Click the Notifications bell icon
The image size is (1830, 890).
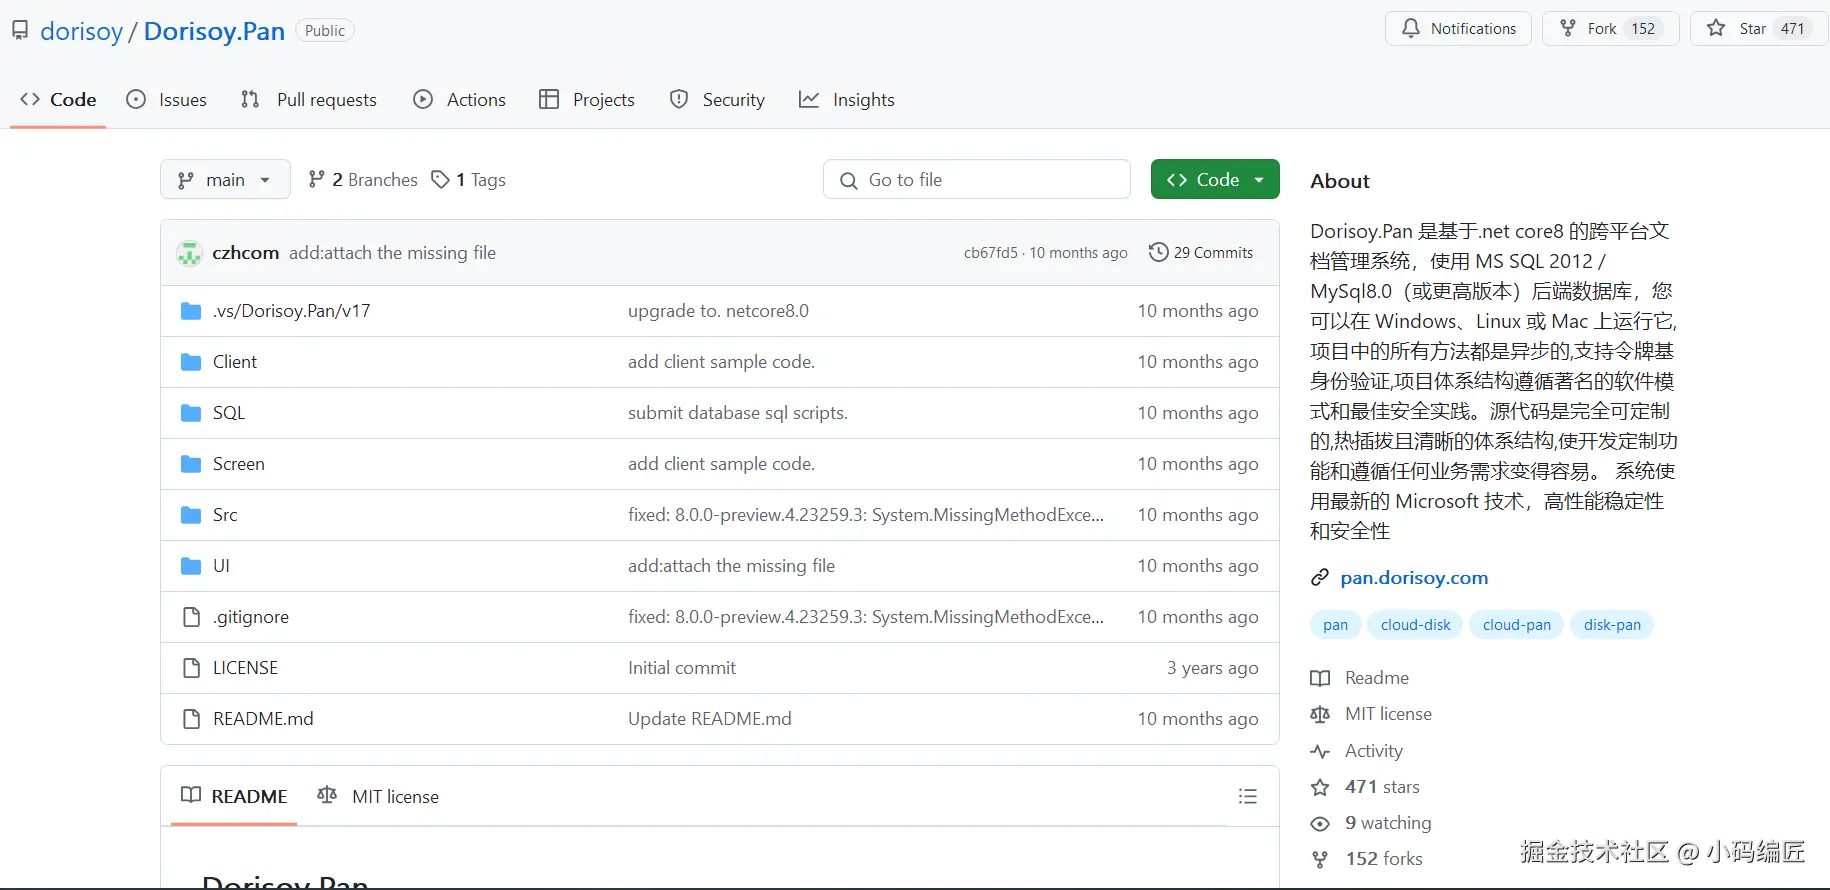pos(1411,29)
